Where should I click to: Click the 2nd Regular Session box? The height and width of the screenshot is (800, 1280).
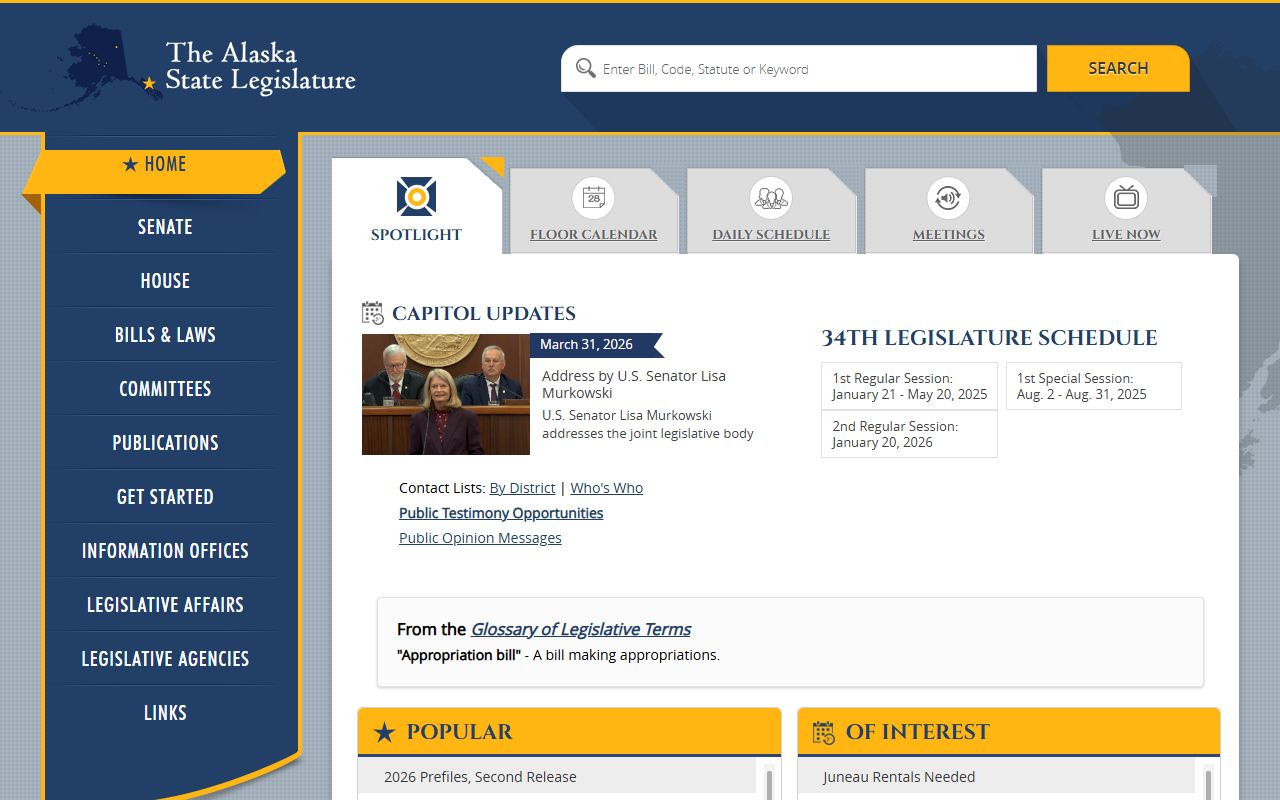(x=909, y=434)
